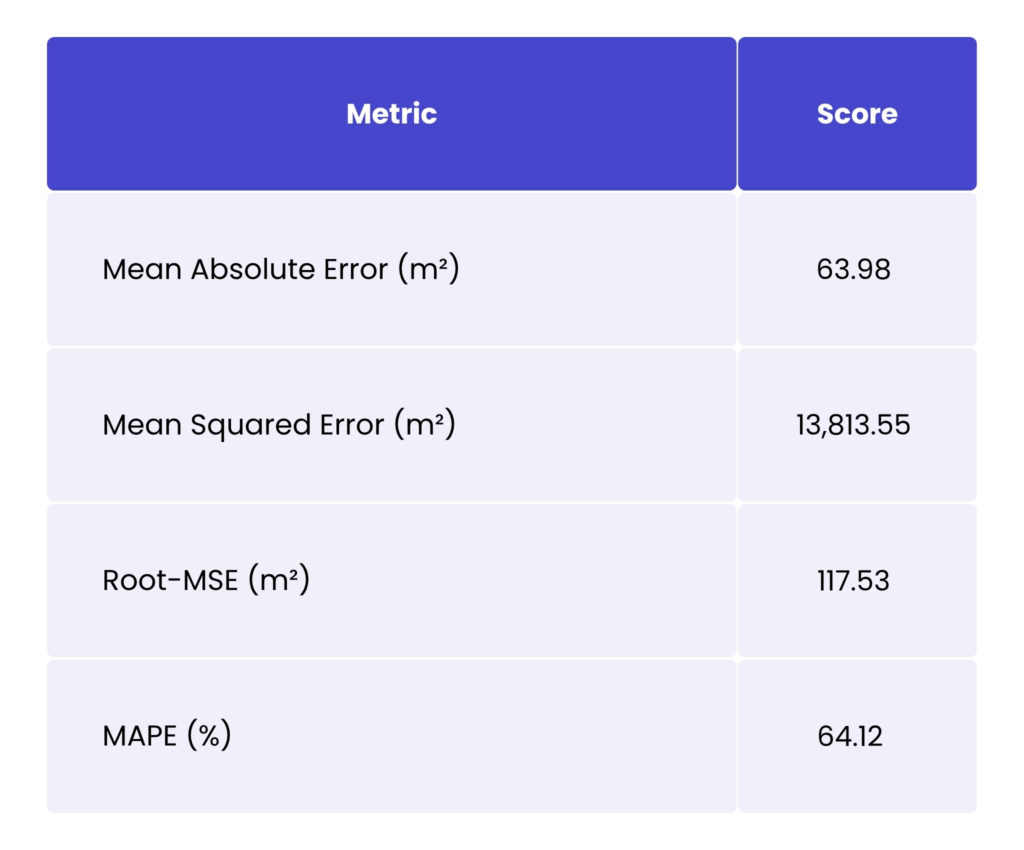Click the "Metric" column header
Image resolution: width=1024 pixels, height=850 pixels.
point(391,114)
